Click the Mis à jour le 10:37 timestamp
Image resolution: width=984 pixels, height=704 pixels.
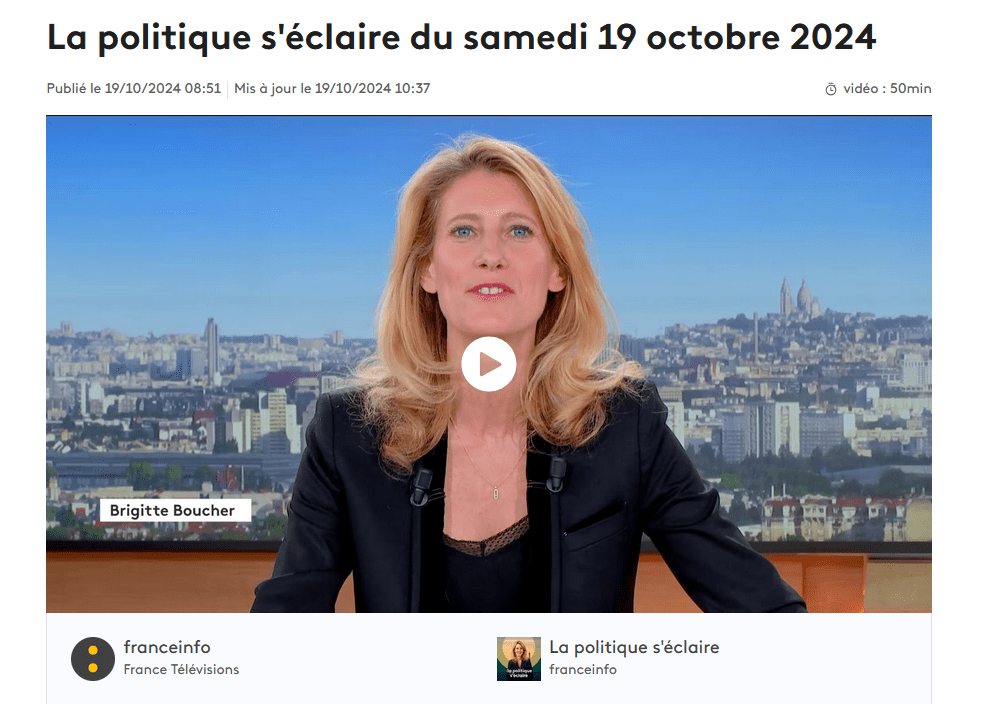point(332,88)
